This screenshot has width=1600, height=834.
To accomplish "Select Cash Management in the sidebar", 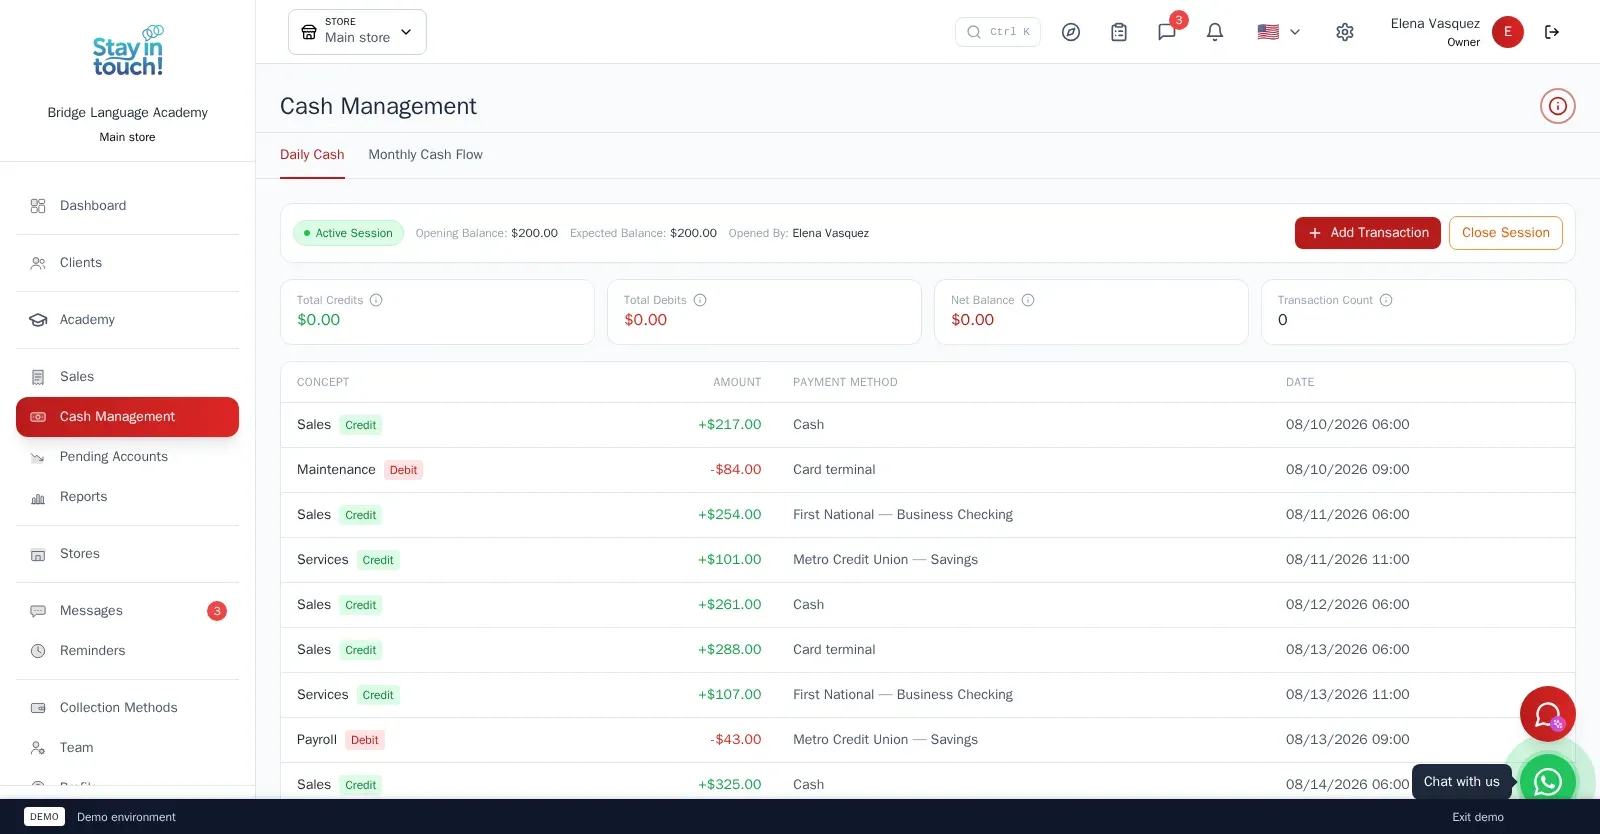I will (128, 417).
